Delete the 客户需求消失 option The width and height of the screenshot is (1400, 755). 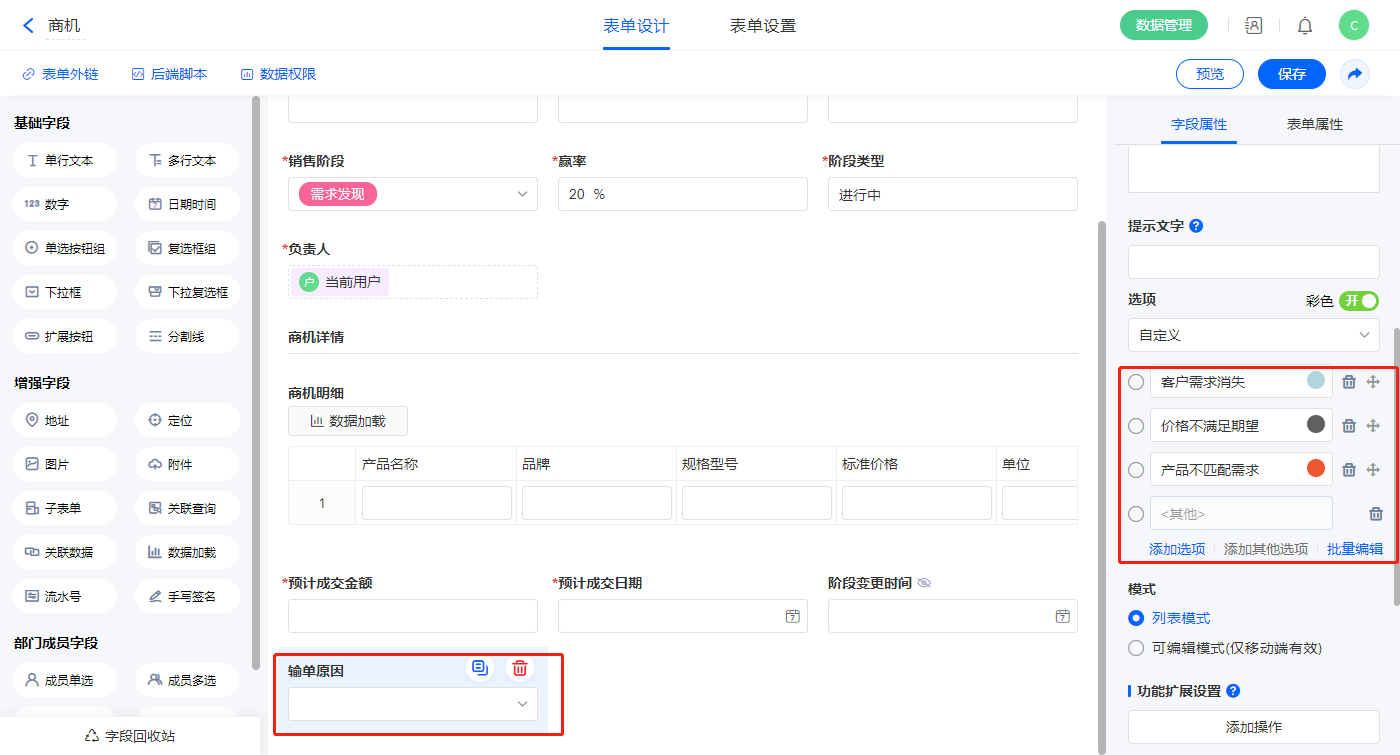click(1349, 382)
